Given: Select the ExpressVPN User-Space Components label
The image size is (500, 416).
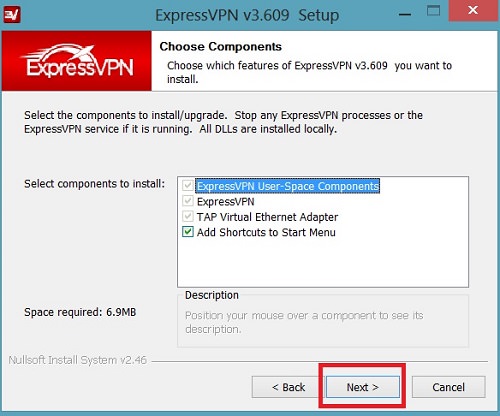Looking at the screenshot, I should 288,186.
